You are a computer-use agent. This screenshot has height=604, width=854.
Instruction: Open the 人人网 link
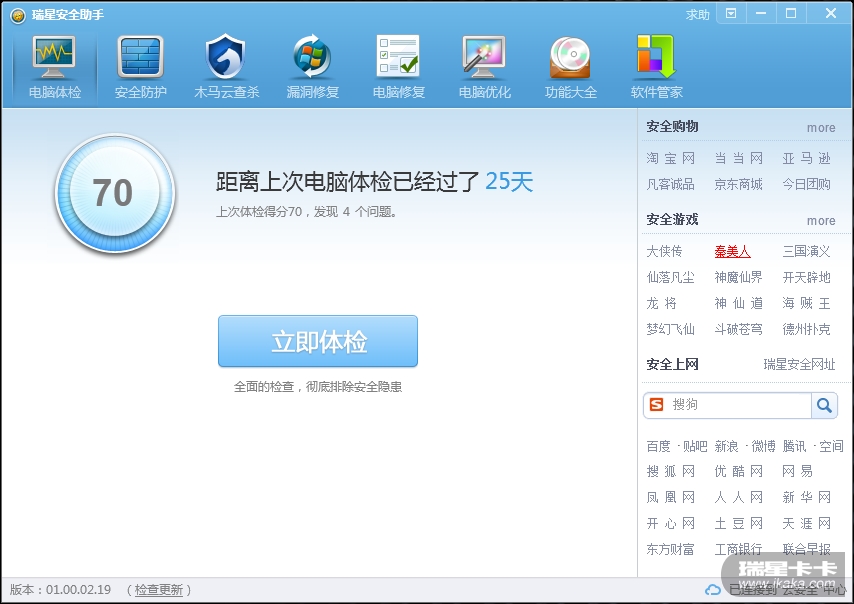click(739, 498)
